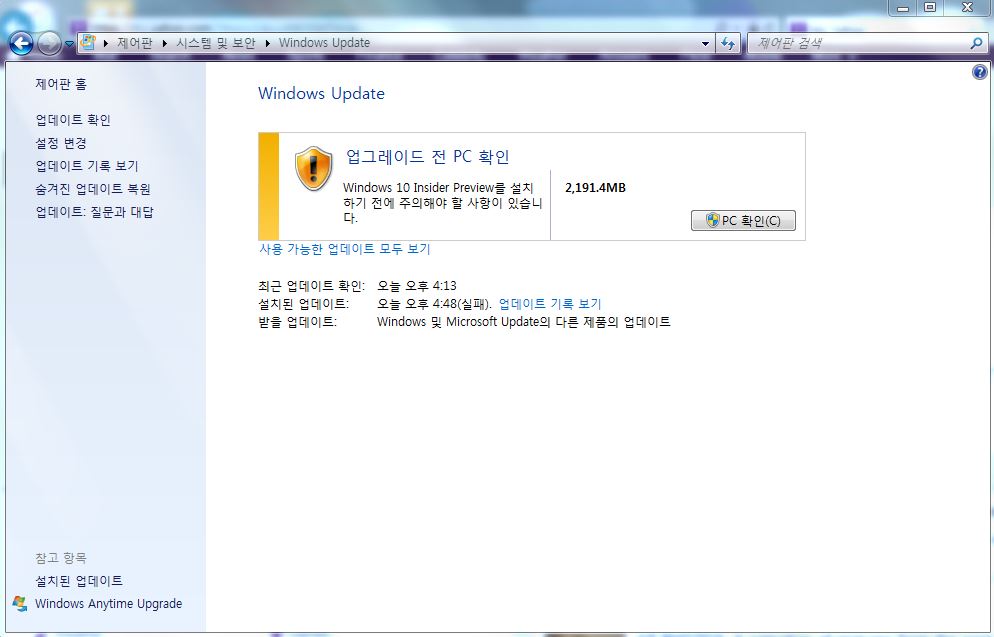Focus the 제어판 검색 search field

click(x=858, y=43)
